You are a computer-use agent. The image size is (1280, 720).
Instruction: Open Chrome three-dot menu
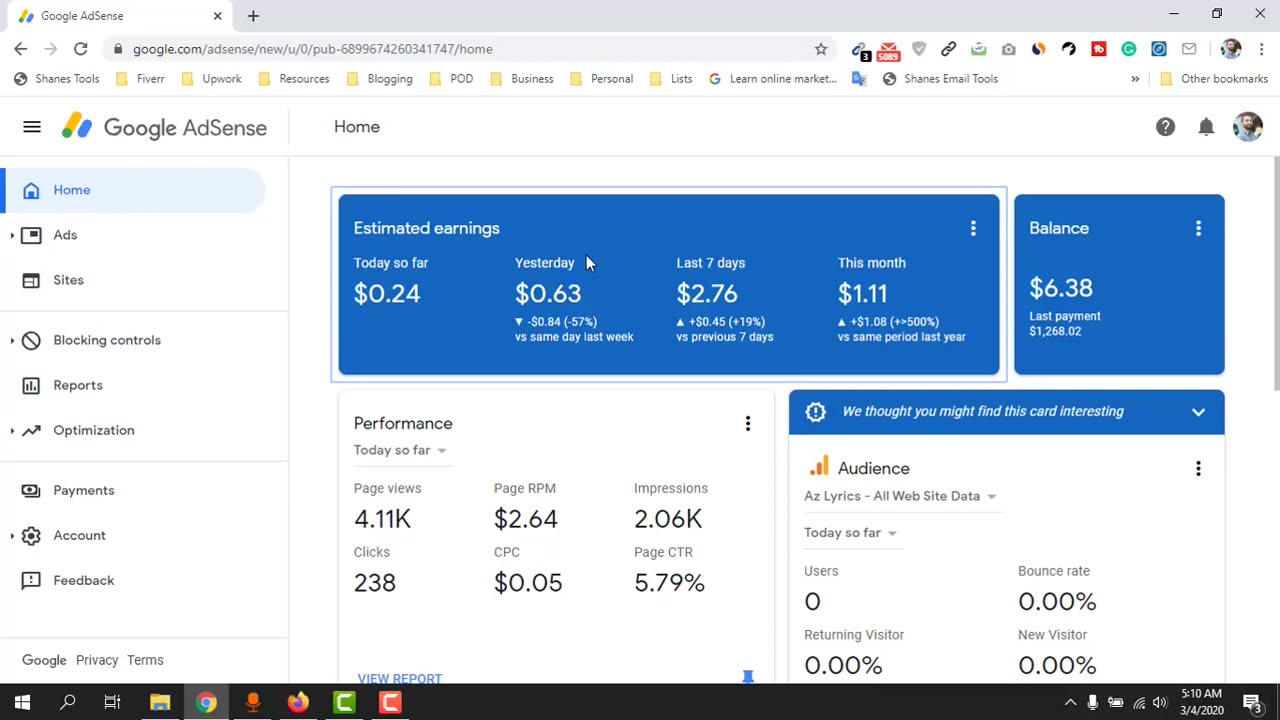pyautogui.click(x=1262, y=49)
